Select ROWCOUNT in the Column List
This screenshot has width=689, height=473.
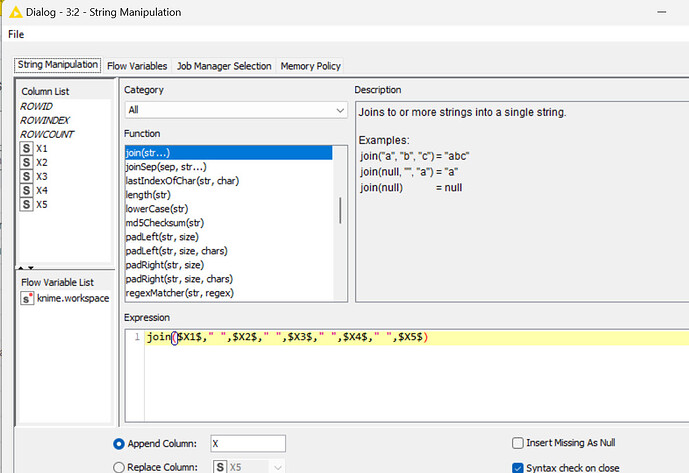point(47,135)
